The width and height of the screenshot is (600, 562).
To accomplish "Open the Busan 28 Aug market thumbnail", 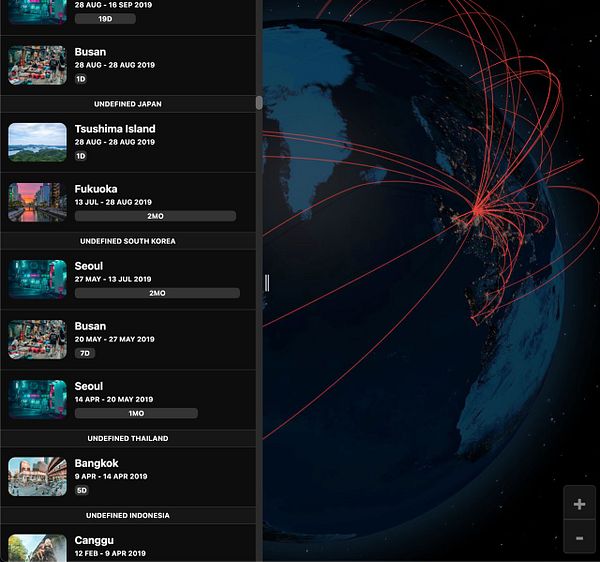I will click(38, 65).
